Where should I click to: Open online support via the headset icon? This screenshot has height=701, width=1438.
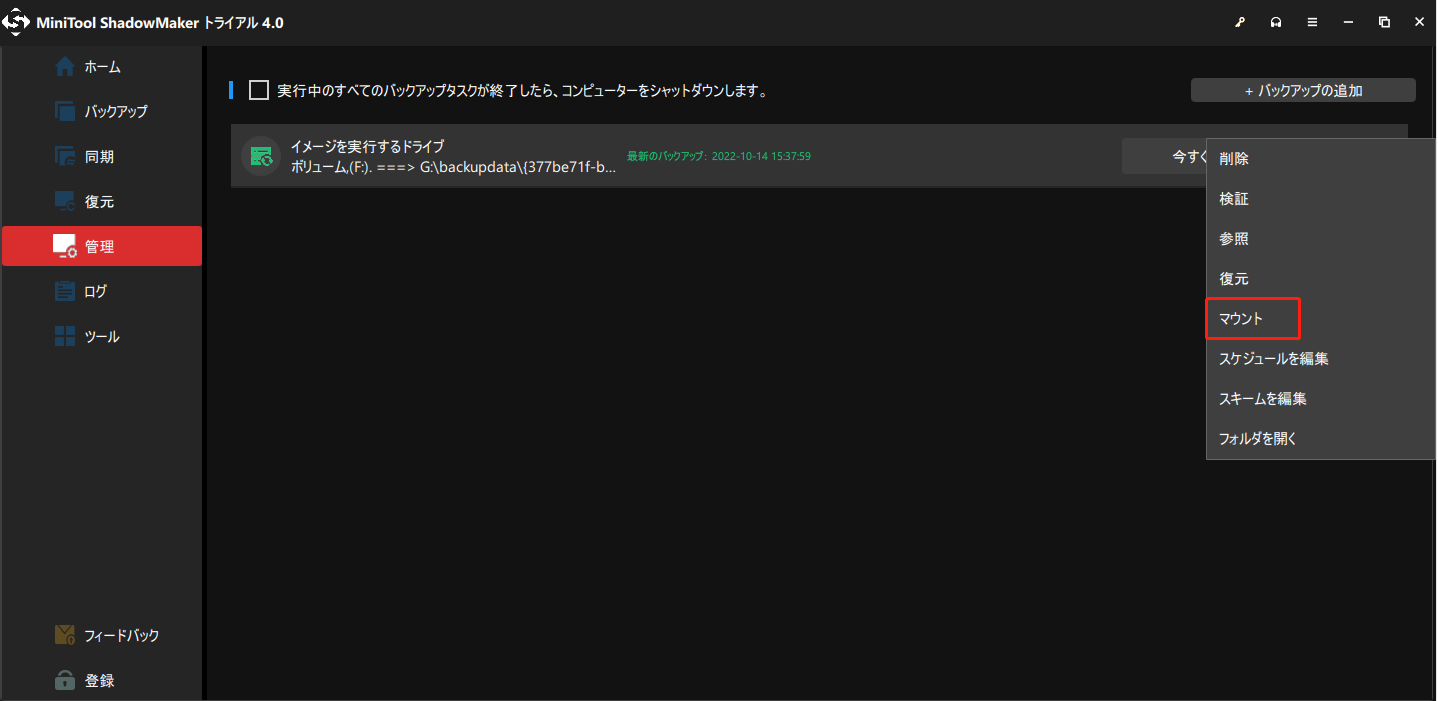coord(1276,21)
